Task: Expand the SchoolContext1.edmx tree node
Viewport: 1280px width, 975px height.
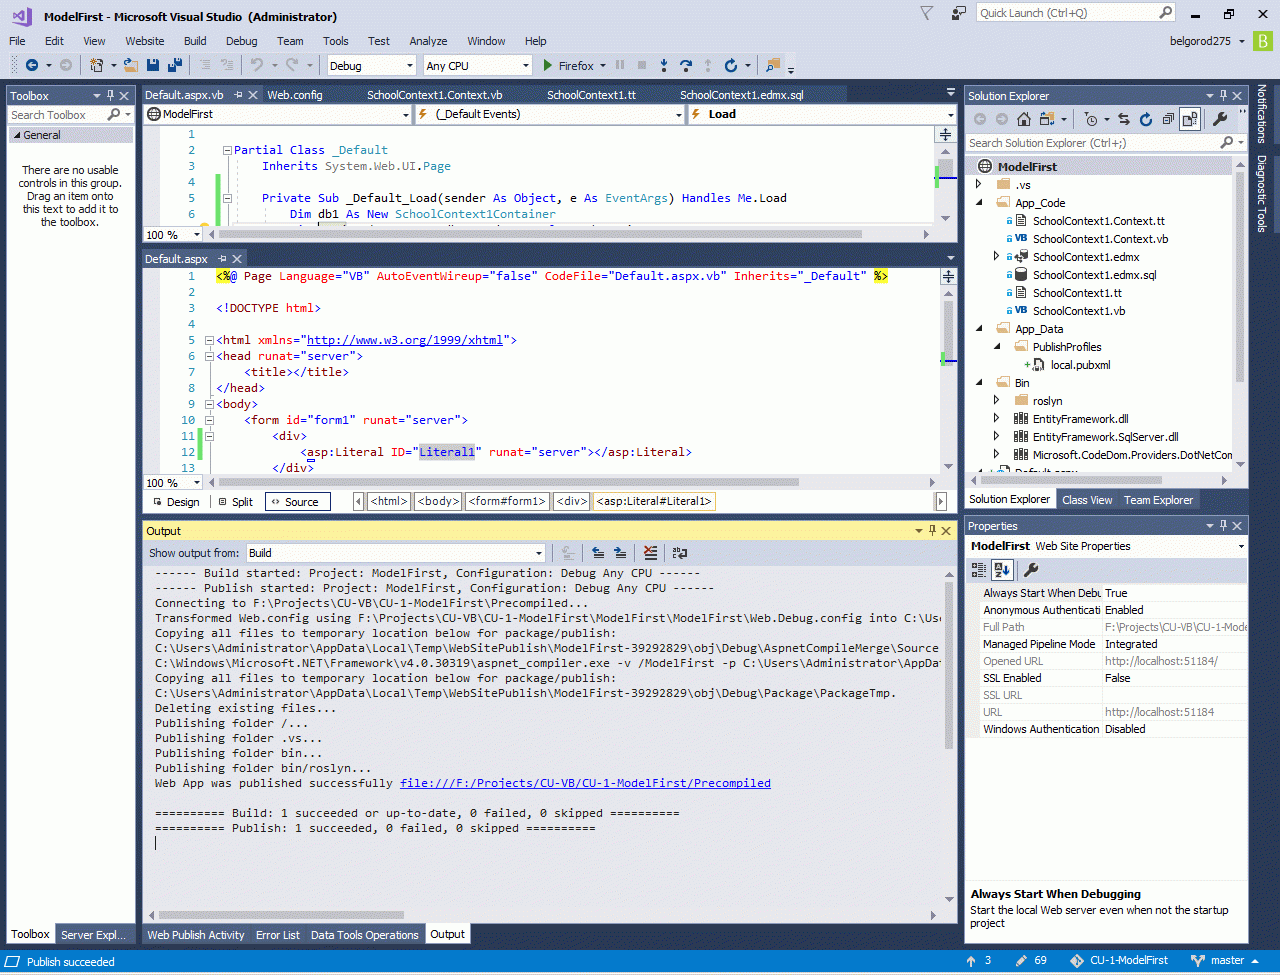Action: pos(996,257)
